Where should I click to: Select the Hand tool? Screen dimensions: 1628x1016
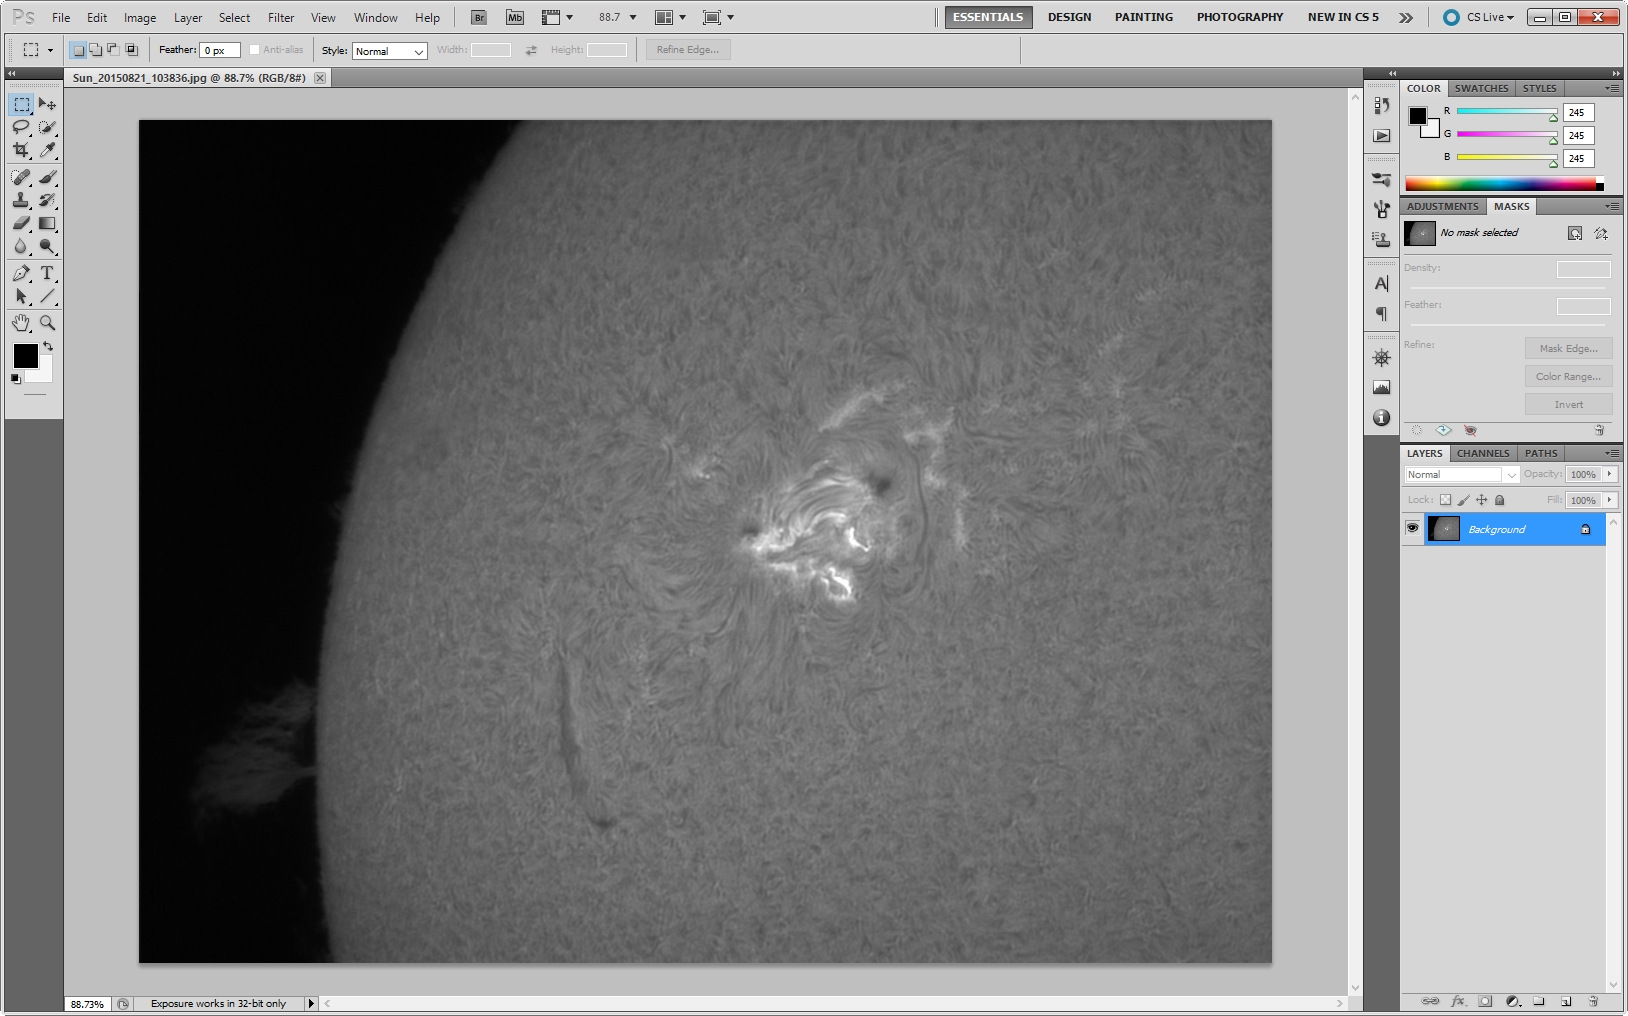tap(21, 323)
